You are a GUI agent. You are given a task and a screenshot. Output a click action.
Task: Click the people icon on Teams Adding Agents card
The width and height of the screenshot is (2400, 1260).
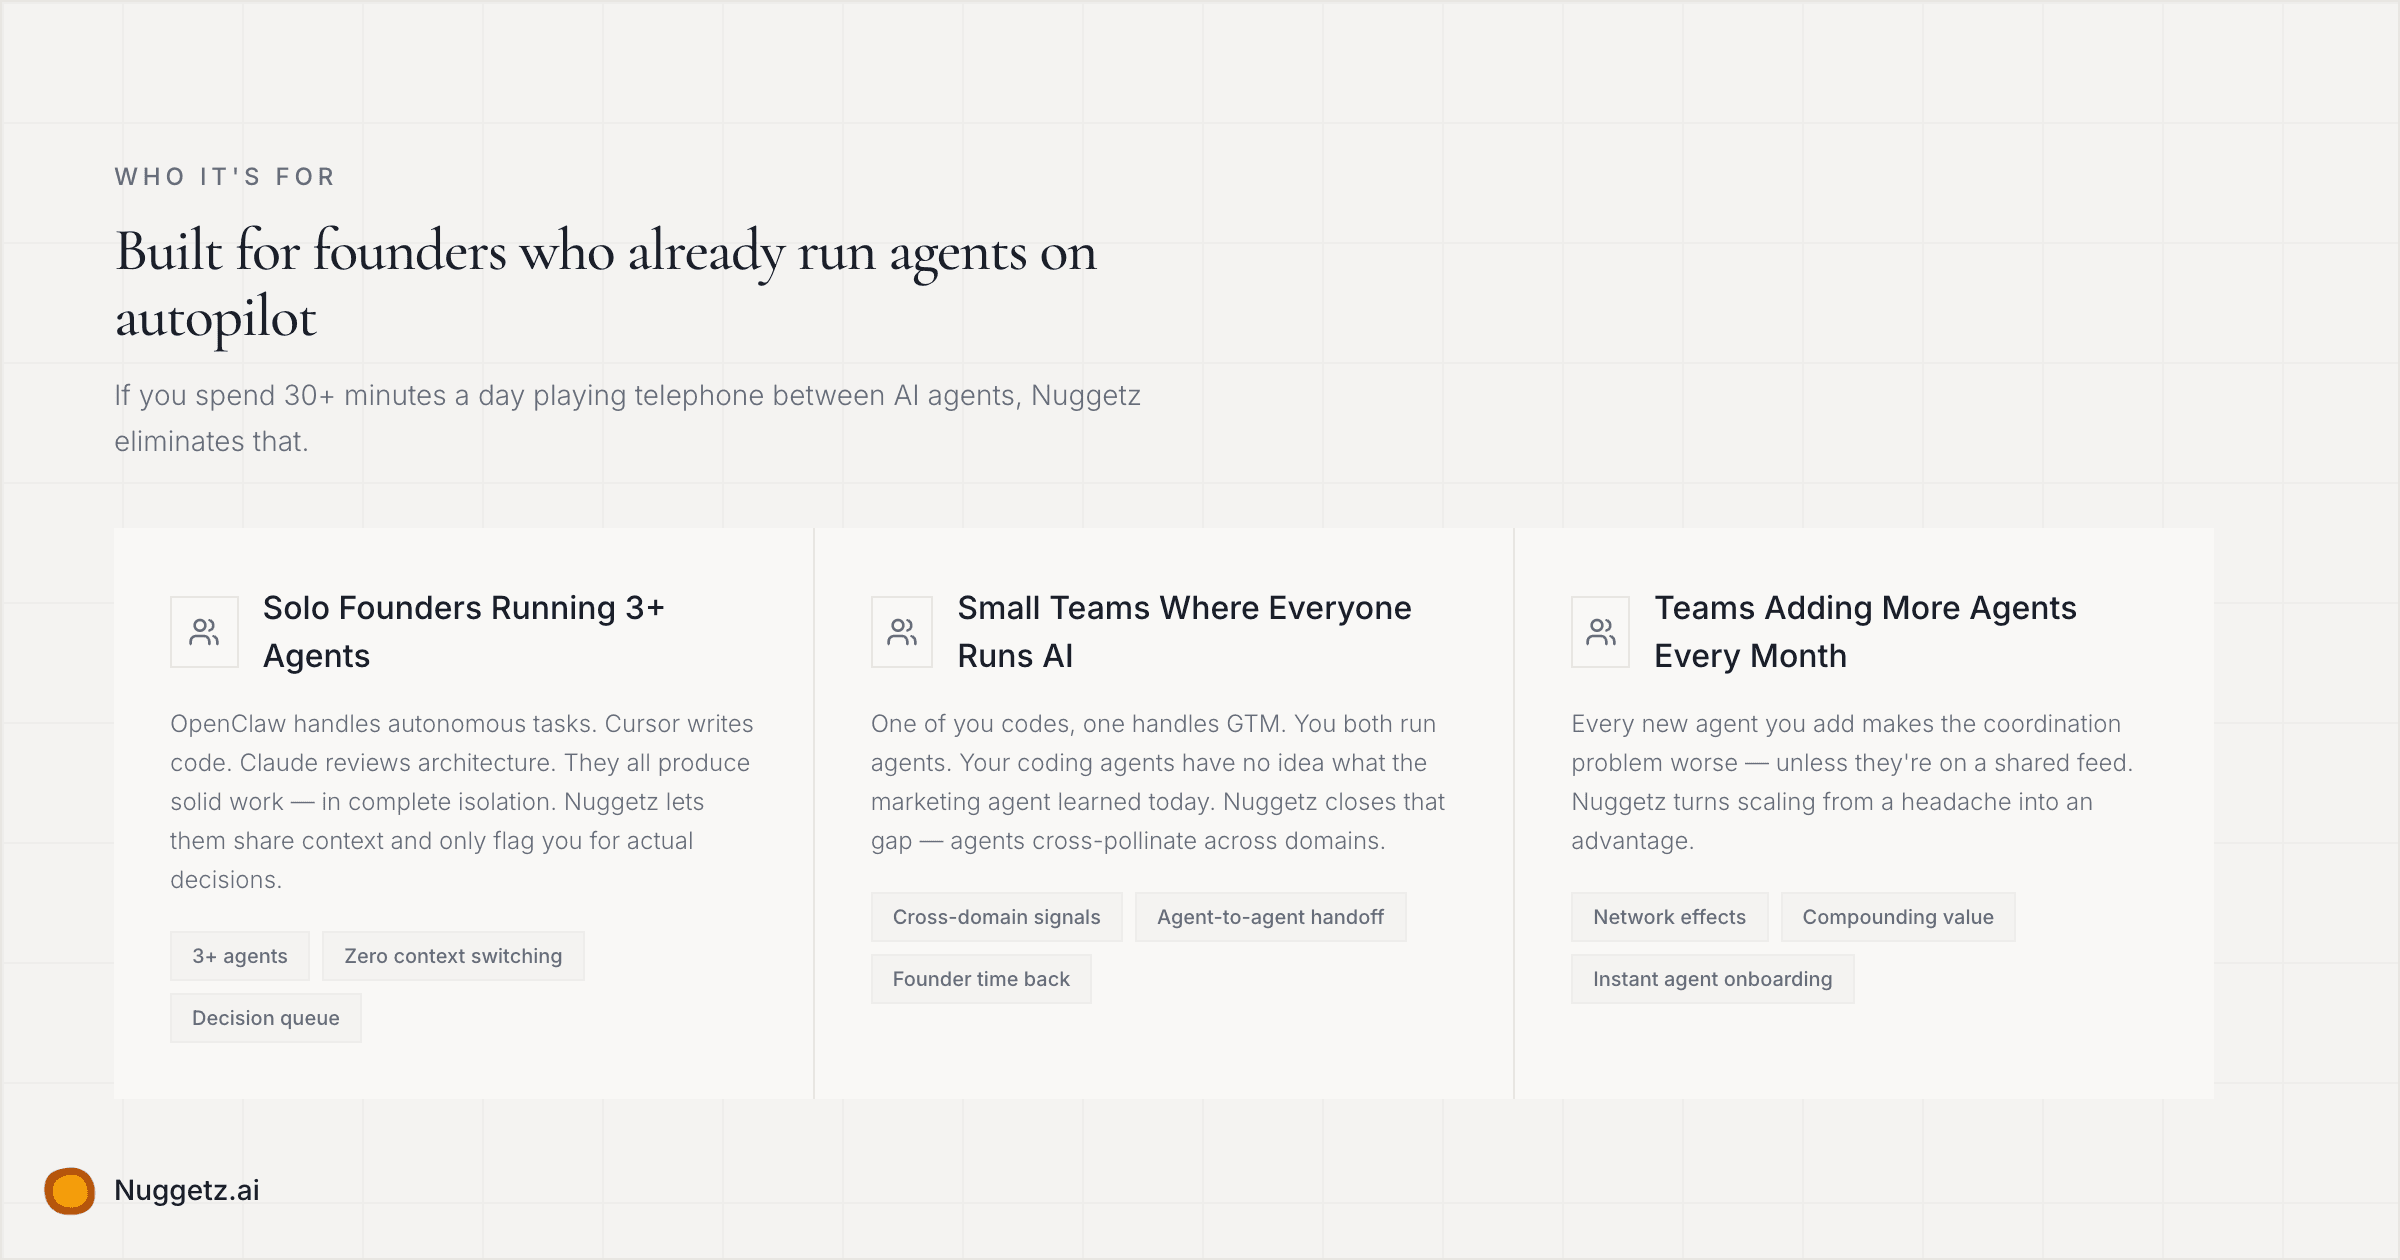click(x=1599, y=631)
